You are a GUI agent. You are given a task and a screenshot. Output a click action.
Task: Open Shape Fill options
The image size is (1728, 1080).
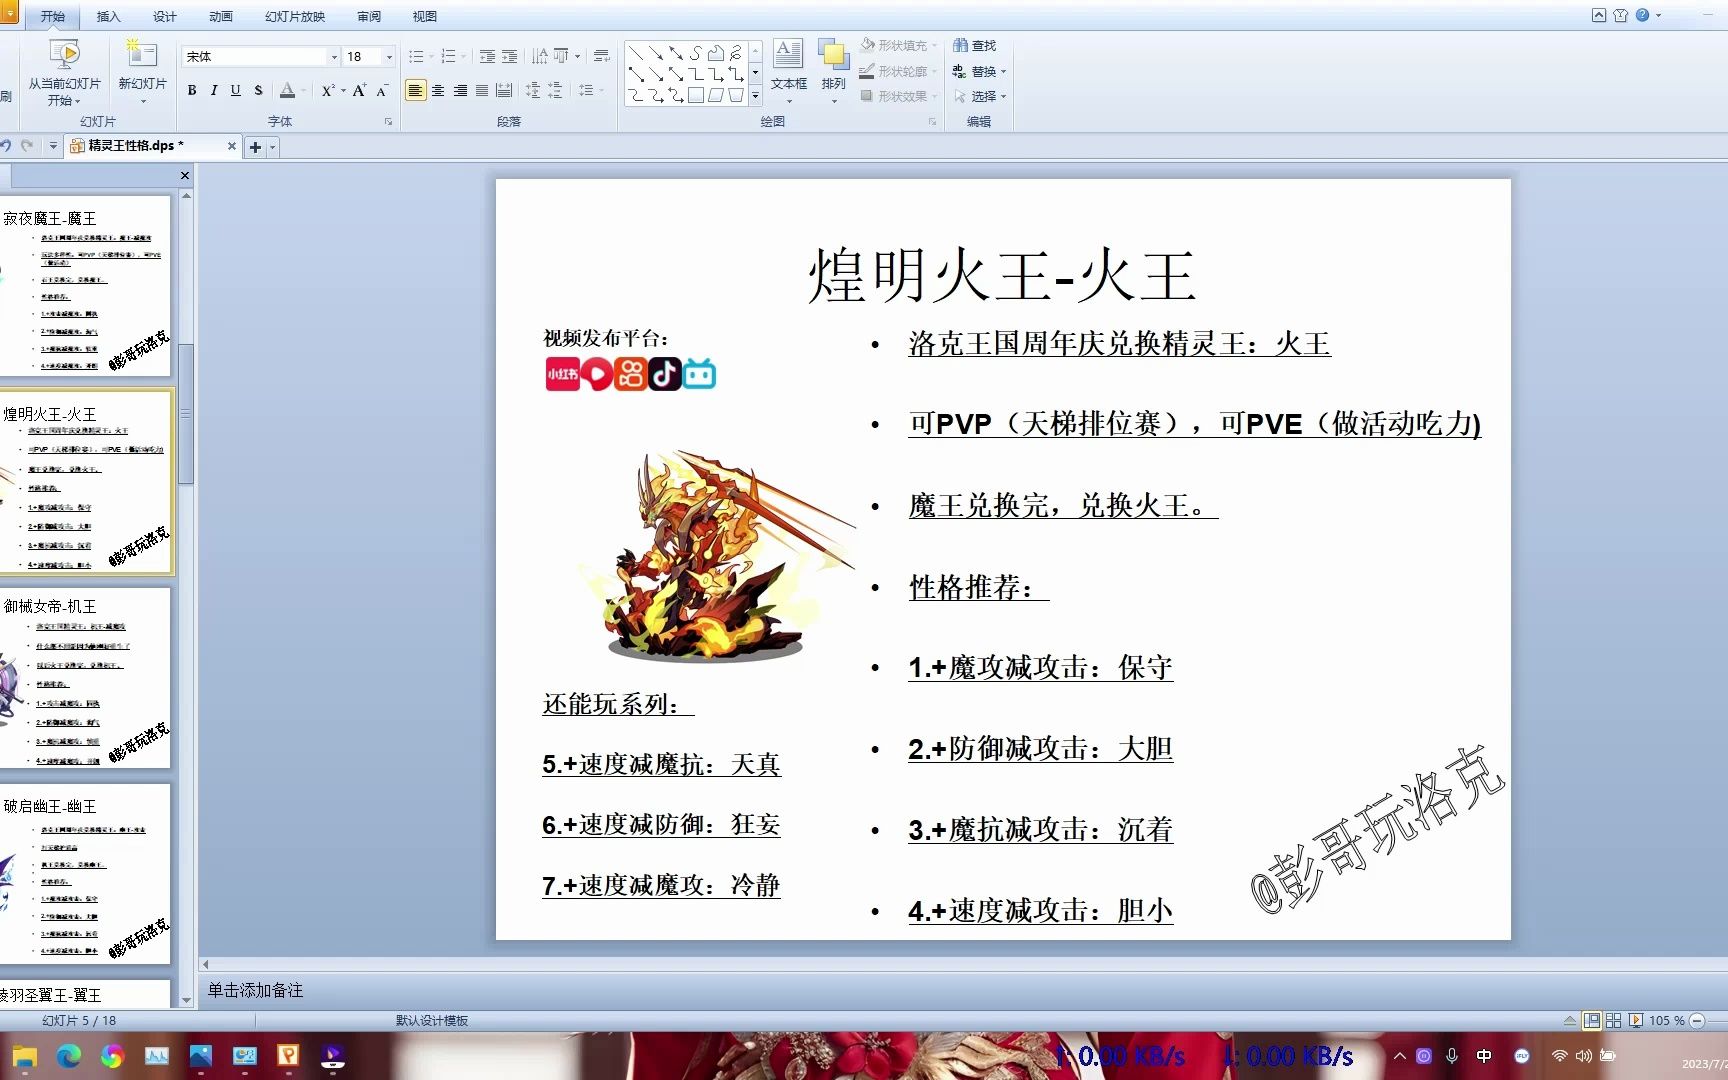click(x=898, y=45)
